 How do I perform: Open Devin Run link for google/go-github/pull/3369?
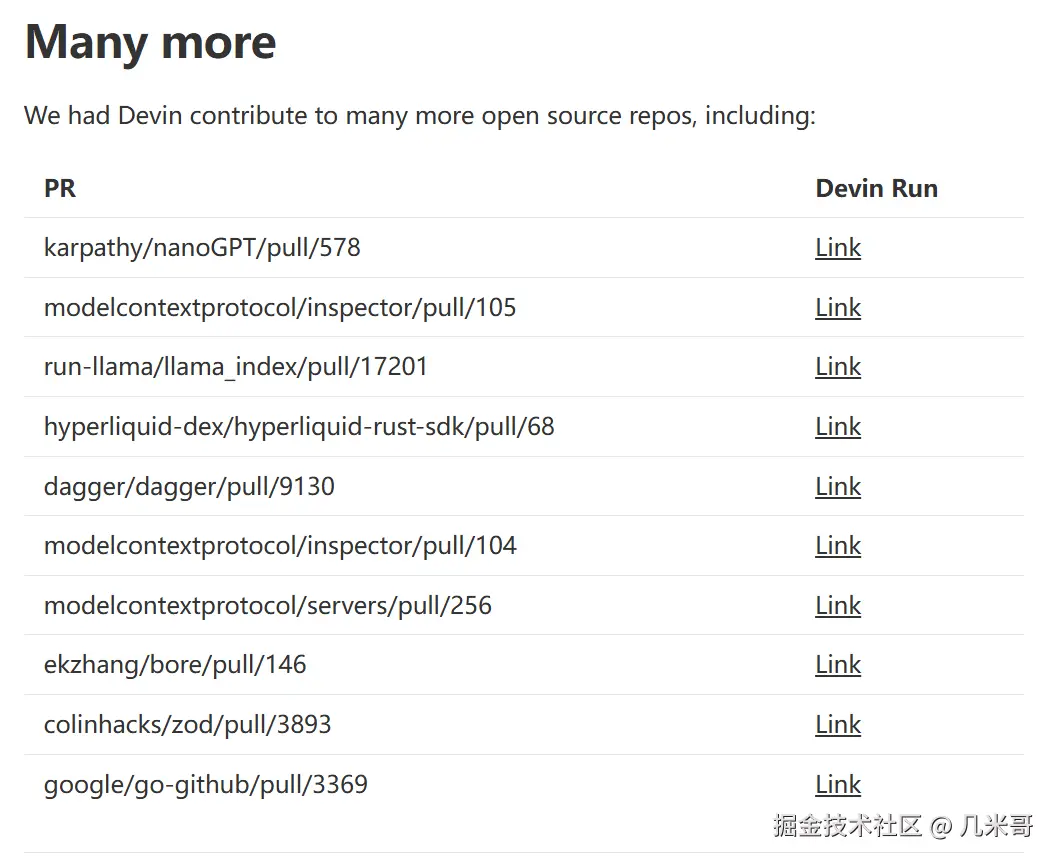pos(838,784)
